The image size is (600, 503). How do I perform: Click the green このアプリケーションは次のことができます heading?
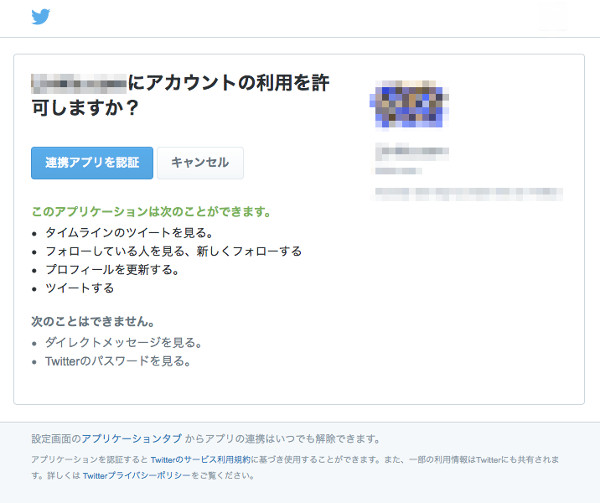151,213
